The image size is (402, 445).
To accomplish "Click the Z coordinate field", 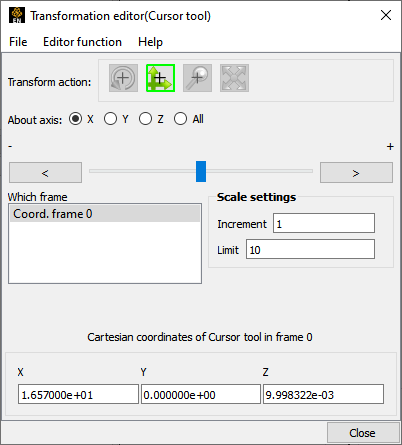I will [323, 394].
